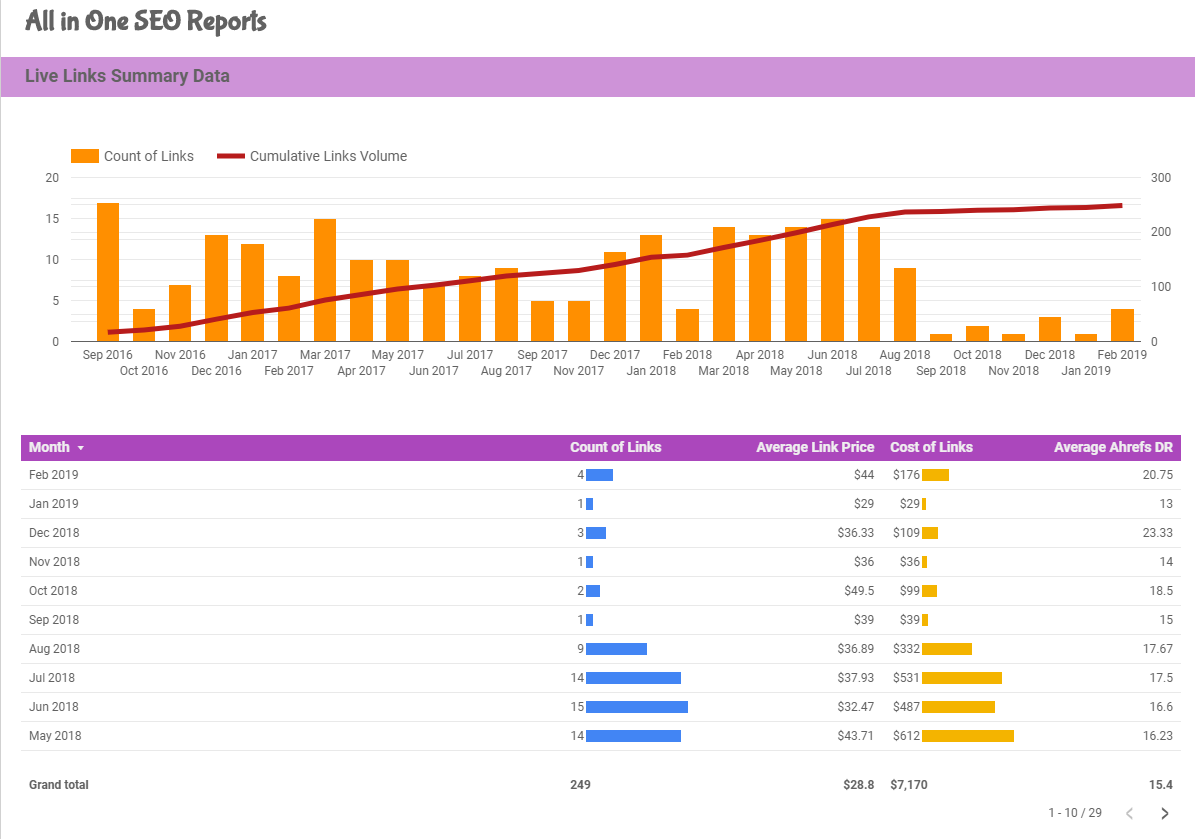Click the Average Ahrefs DR column header
Viewport: 1195px width, 839px height.
[1113, 447]
